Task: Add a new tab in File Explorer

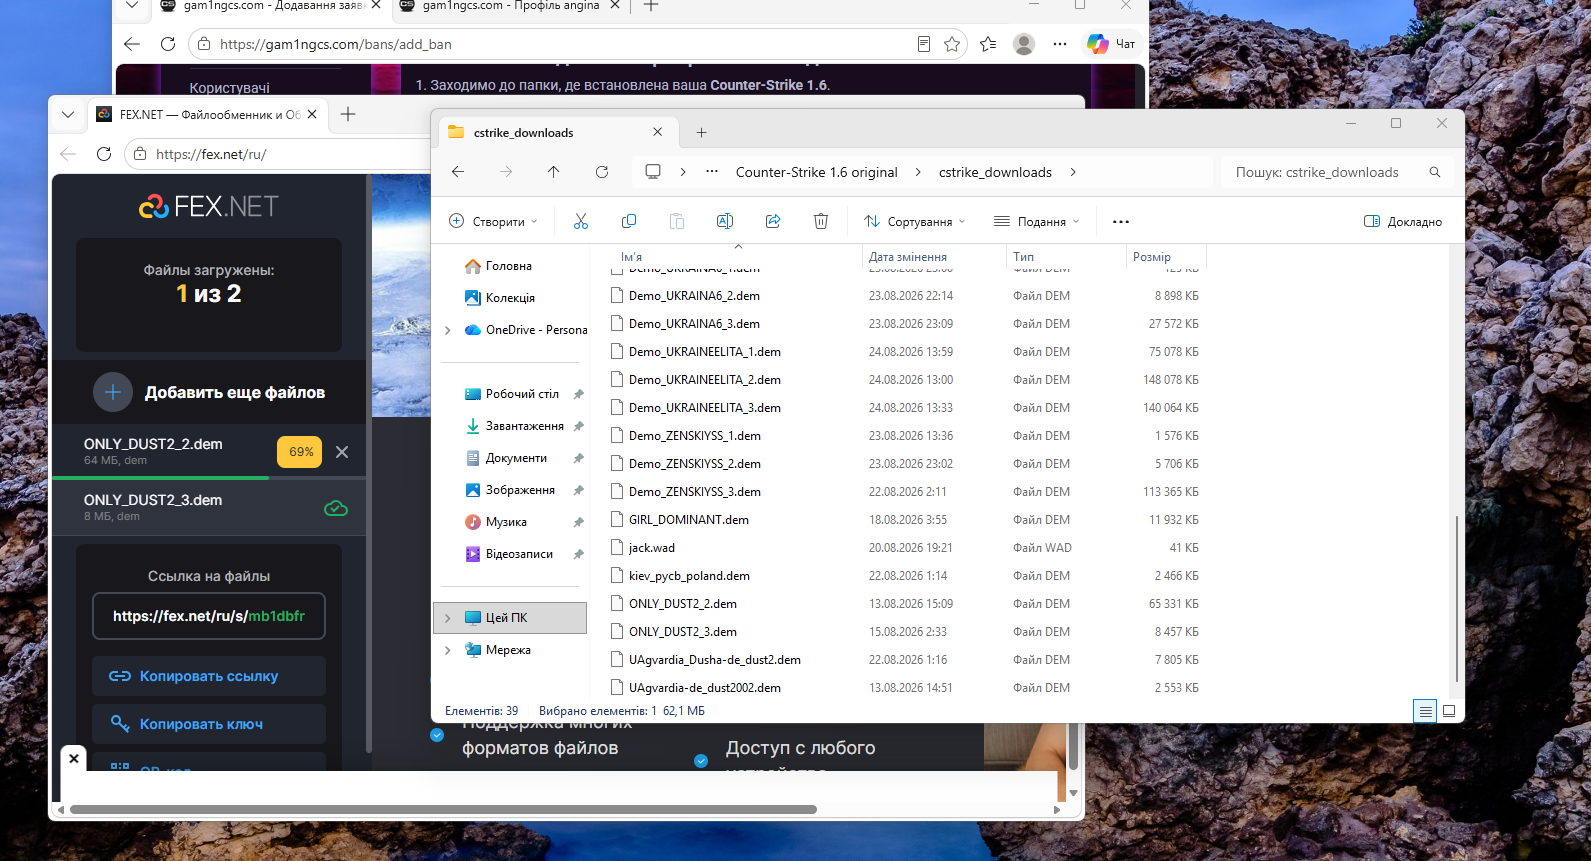Action: (702, 132)
